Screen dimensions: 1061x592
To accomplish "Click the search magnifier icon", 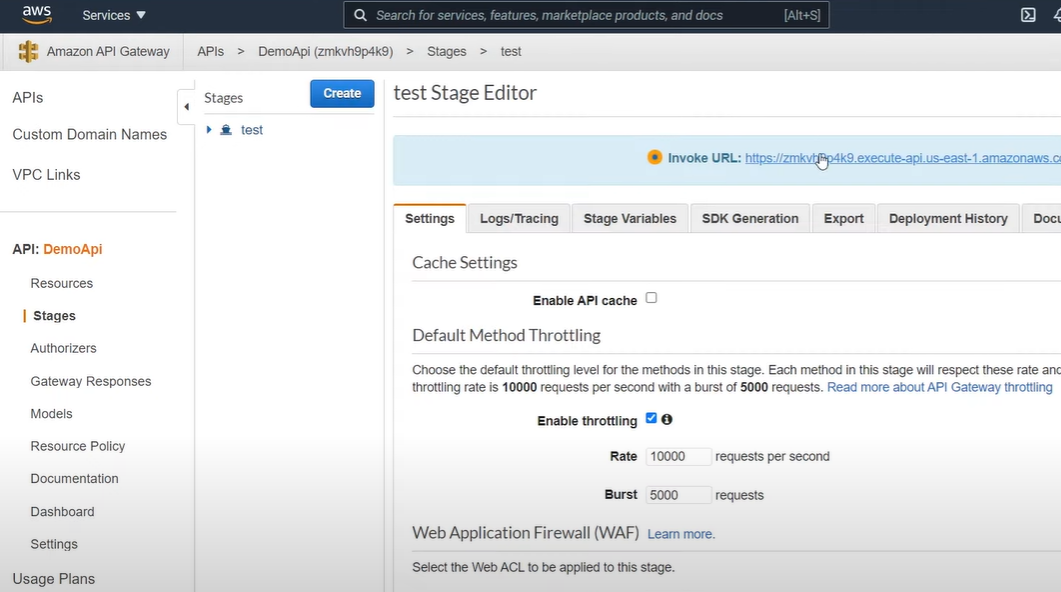I will click(x=361, y=15).
